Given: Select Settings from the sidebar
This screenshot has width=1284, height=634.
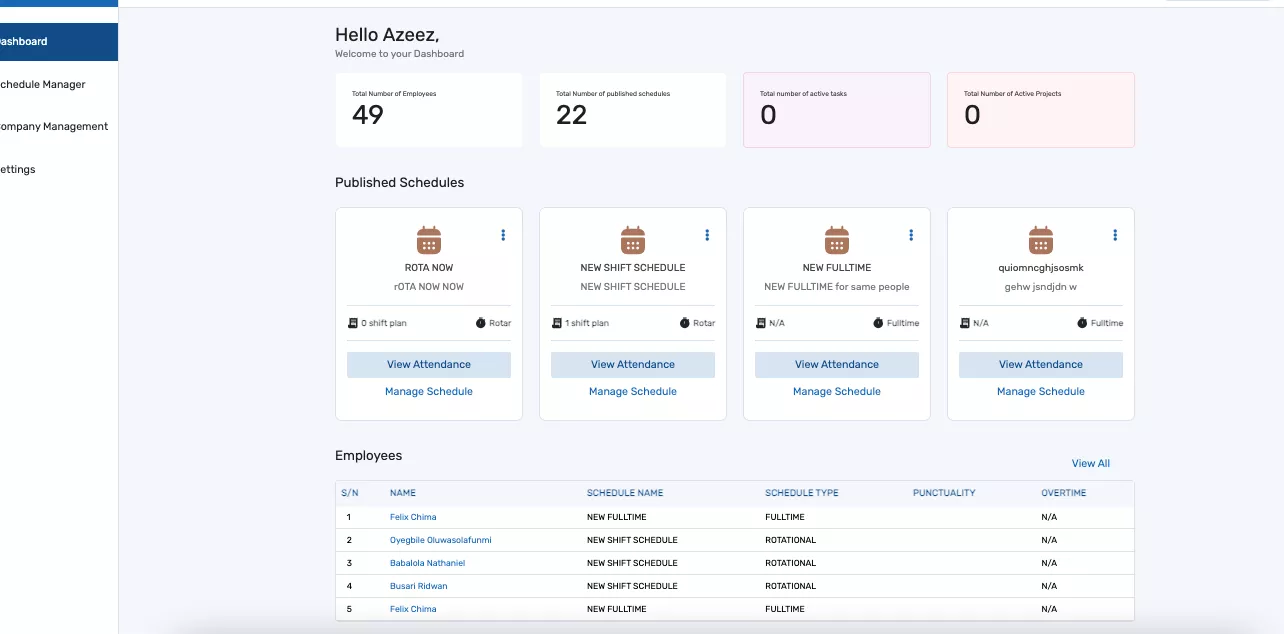Looking at the screenshot, I should click(x=18, y=169).
